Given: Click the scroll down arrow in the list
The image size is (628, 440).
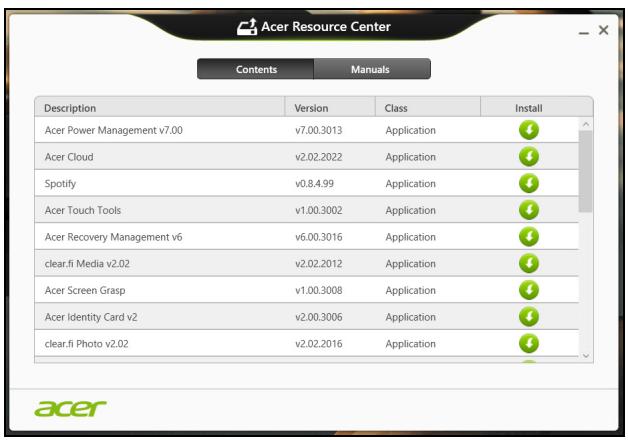Looking at the screenshot, I should (x=586, y=356).
